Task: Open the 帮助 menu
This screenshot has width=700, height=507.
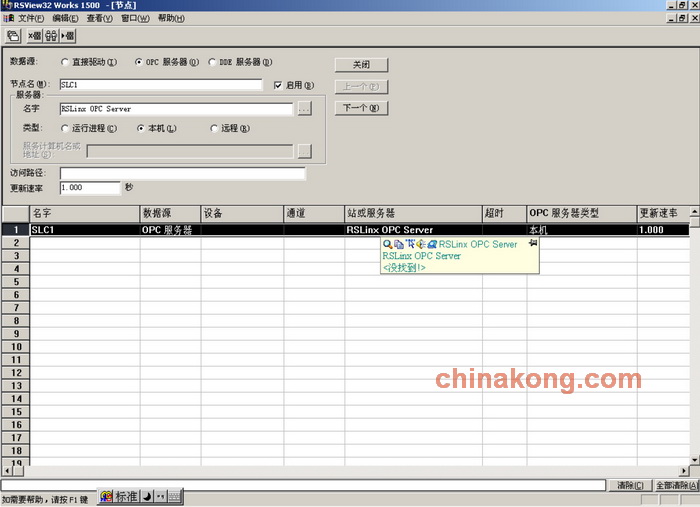Action: tap(171, 18)
